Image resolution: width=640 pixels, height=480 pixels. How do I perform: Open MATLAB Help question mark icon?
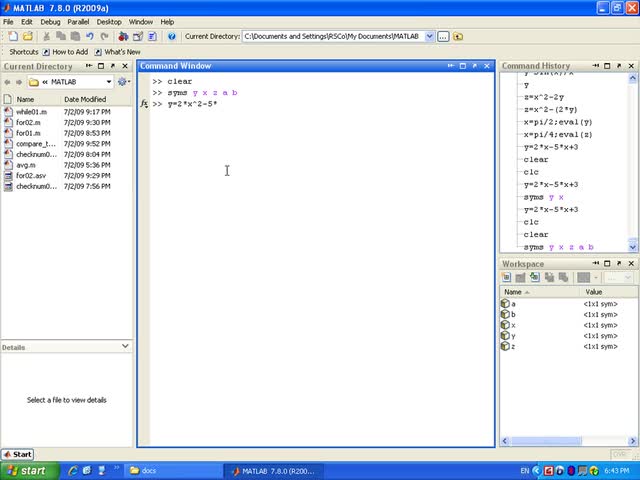point(172,36)
